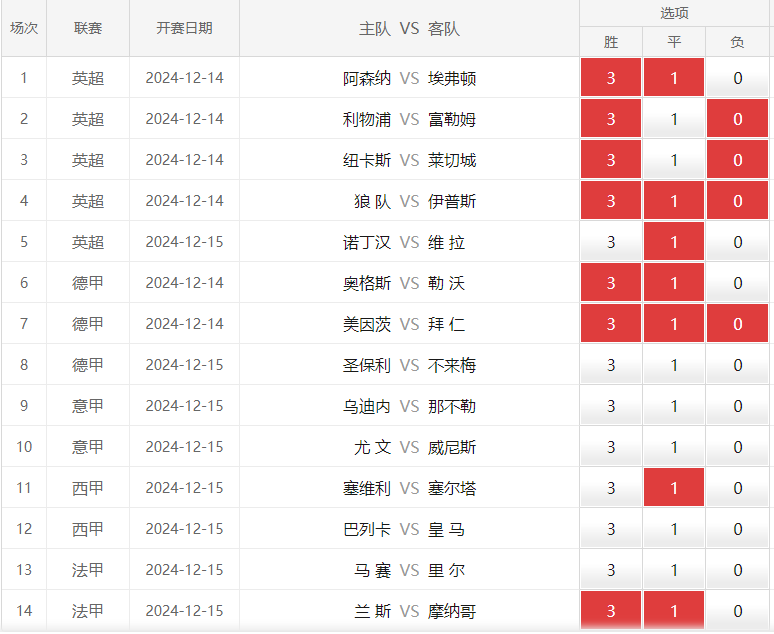This screenshot has width=774, height=634.
Task: Select win (3) for 诺丁汉 VS 维拉
Action: (611, 241)
